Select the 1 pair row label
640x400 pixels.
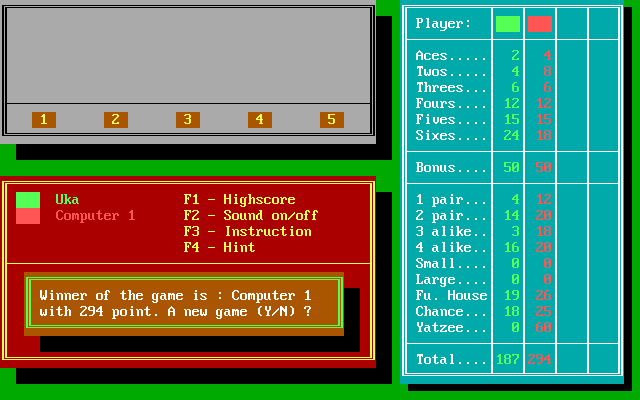point(451,200)
